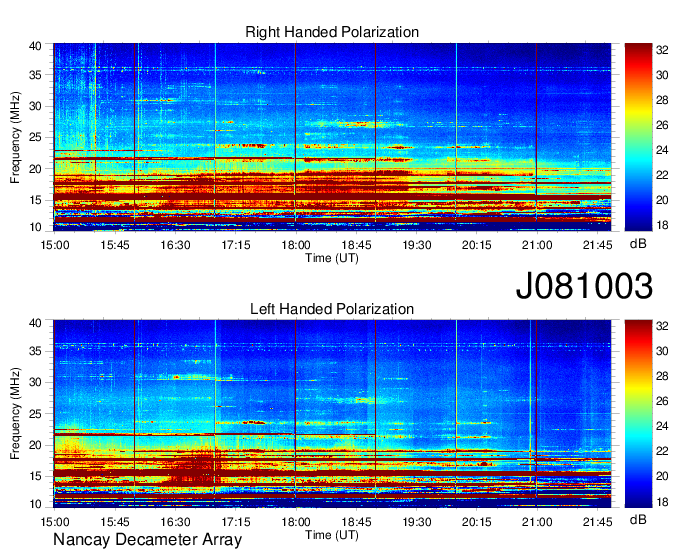Image resolution: width=680 pixels, height=552 pixels.
Task: Click "Time (UT)" label under upper plot
Action: (x=332, y=258)
